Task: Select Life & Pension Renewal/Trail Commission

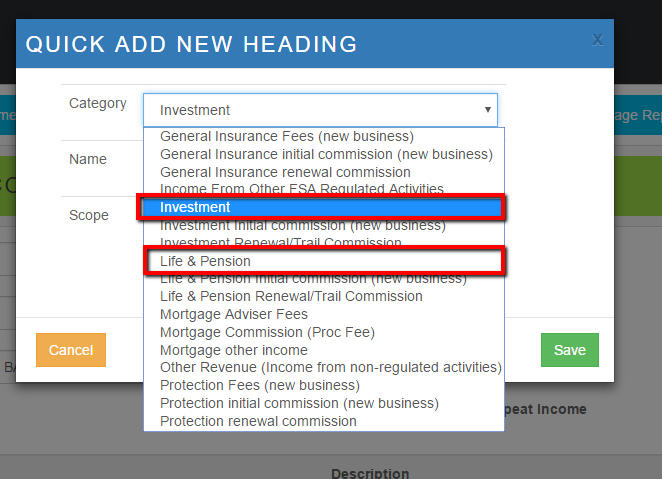Action: 291,296
